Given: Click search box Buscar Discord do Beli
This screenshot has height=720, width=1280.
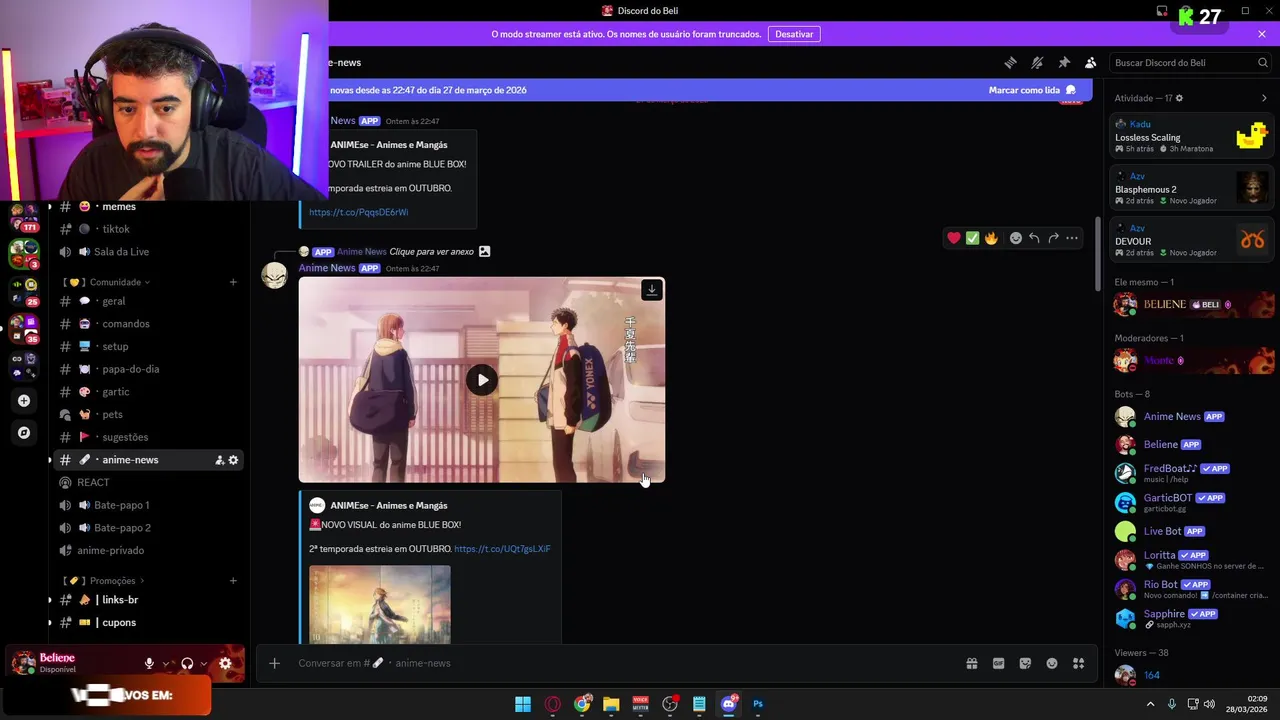Looking at the screenshot, I should pos(1191,63).
